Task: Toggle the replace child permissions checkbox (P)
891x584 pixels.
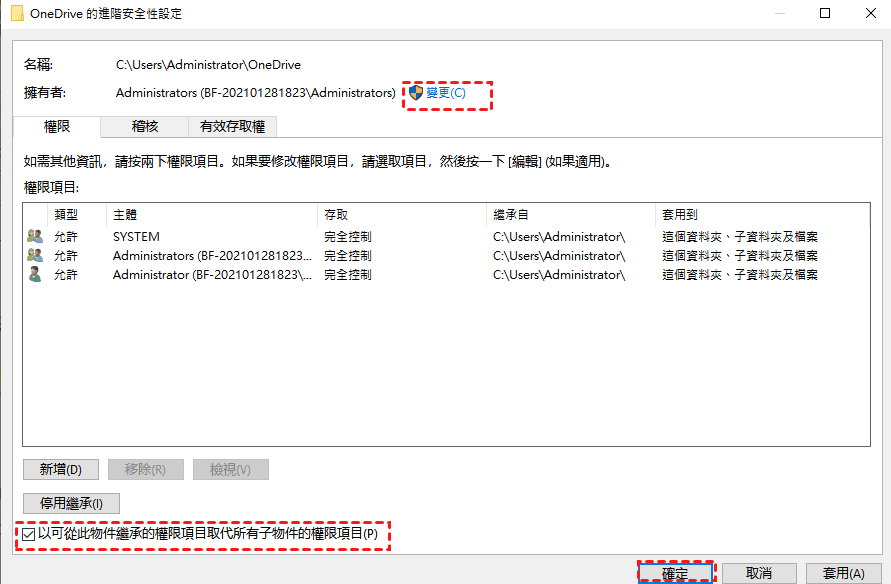Action: tap(28, 534)
